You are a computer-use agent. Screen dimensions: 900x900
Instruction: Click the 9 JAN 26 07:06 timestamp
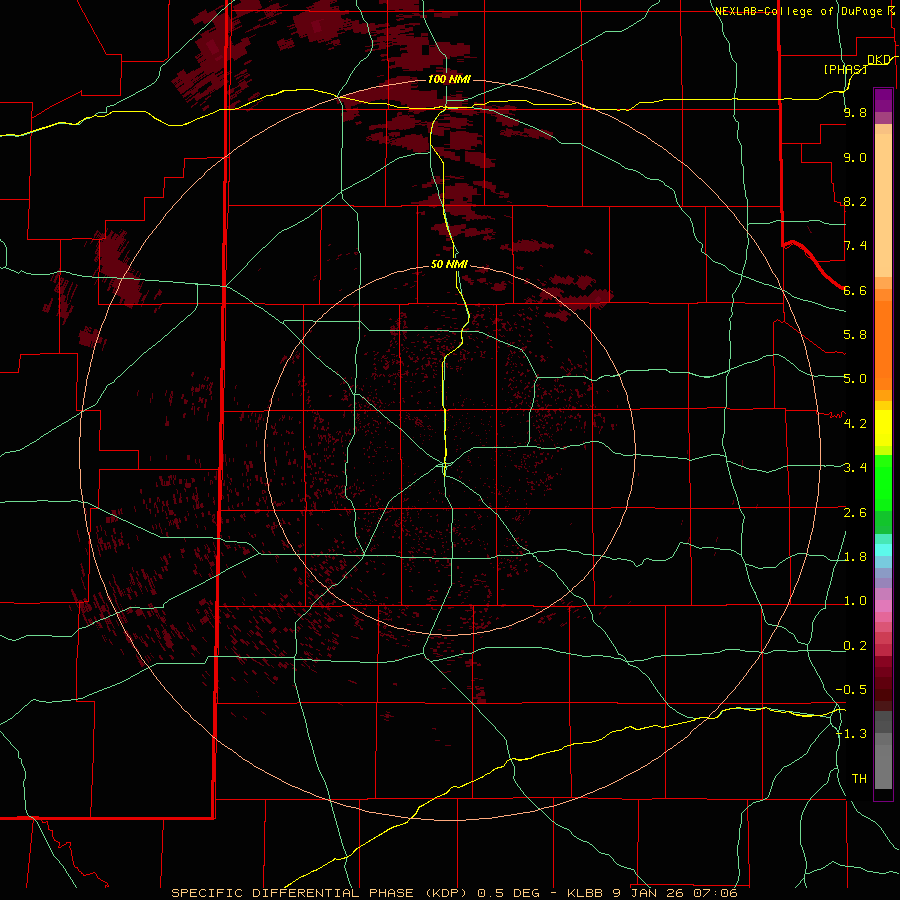pyautogui.click(x=674, y=893)
